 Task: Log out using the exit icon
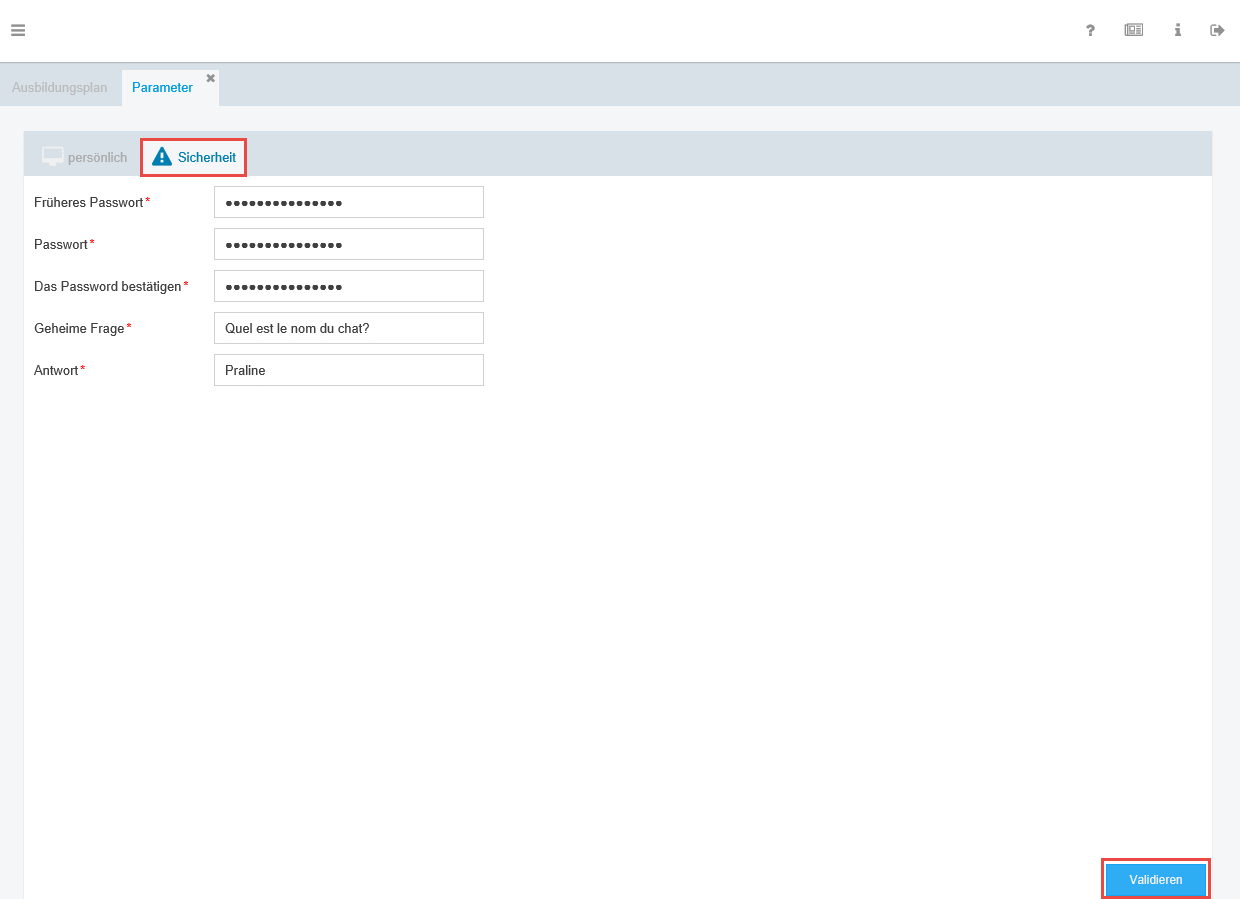pos(1217,30)
